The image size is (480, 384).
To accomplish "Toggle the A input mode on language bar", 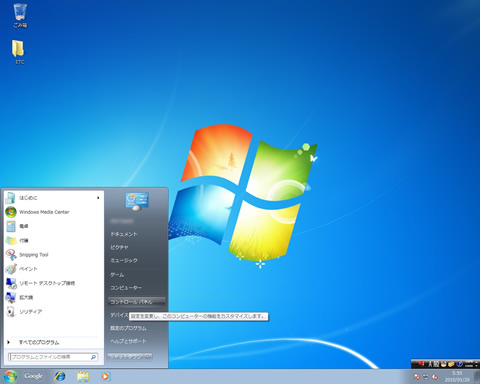I will click(431, 364).
